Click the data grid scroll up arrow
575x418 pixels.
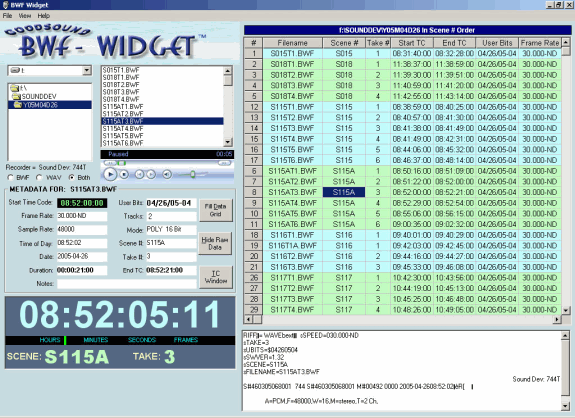(566, 42)
